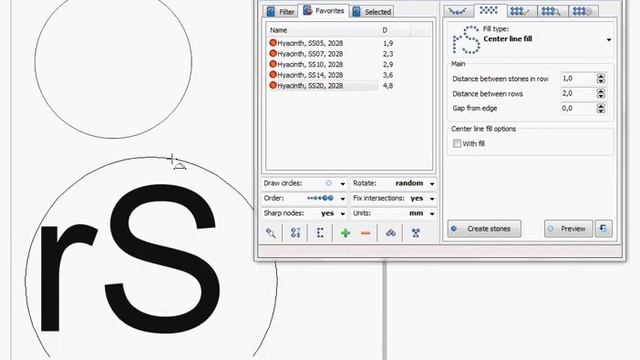The width and height of the screenshot is (640, 360).
Task: Sort list by Name column header
Action: (322, 30)
